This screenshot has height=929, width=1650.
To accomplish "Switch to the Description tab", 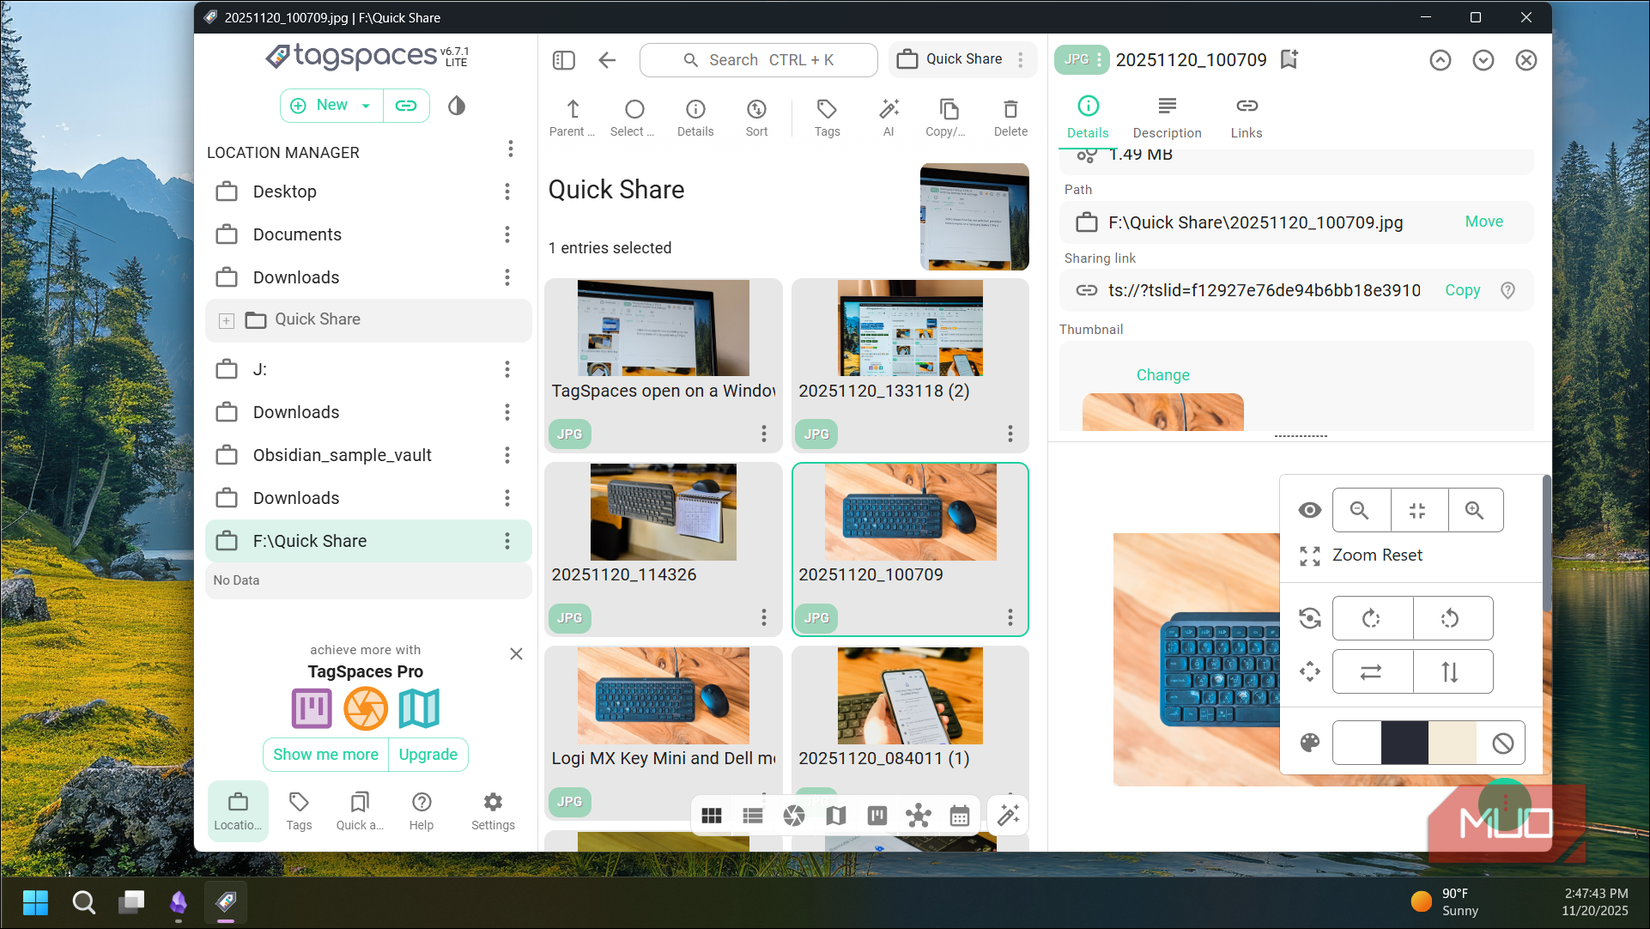I will [1167, 117].
